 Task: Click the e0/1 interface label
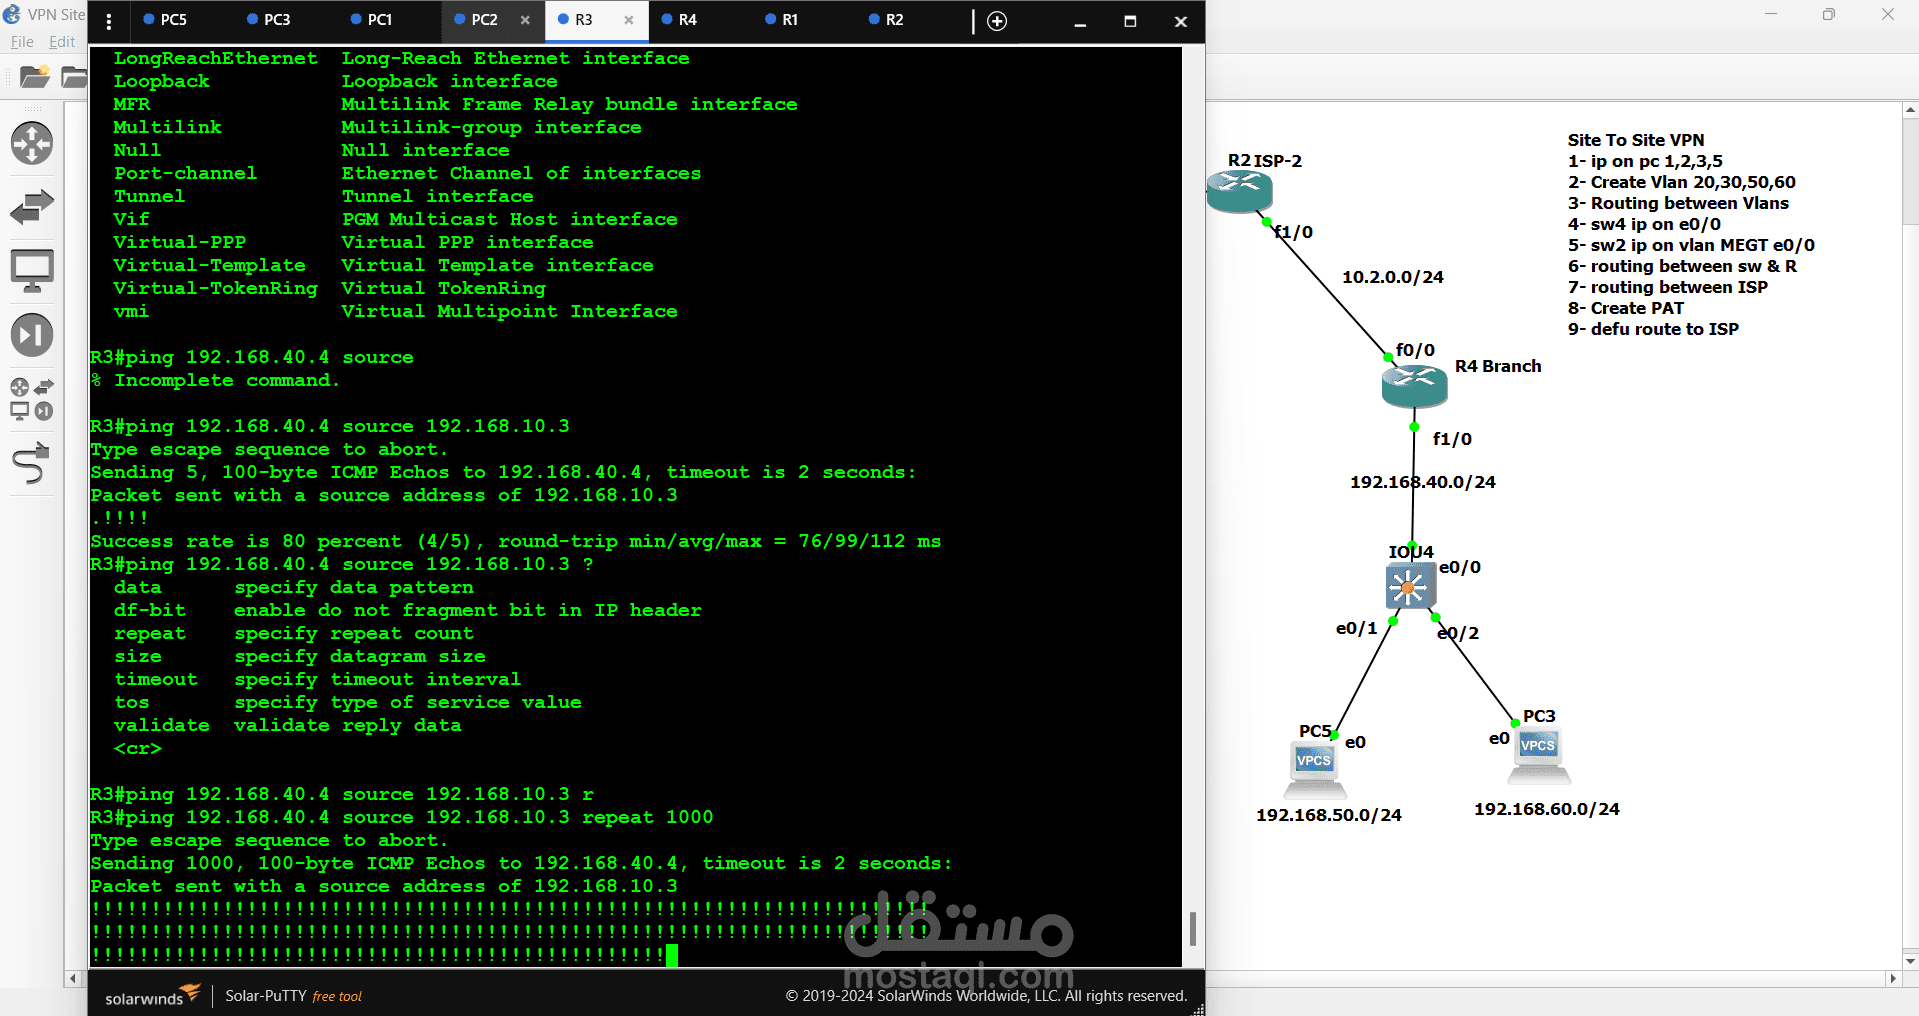point(1356,628)
